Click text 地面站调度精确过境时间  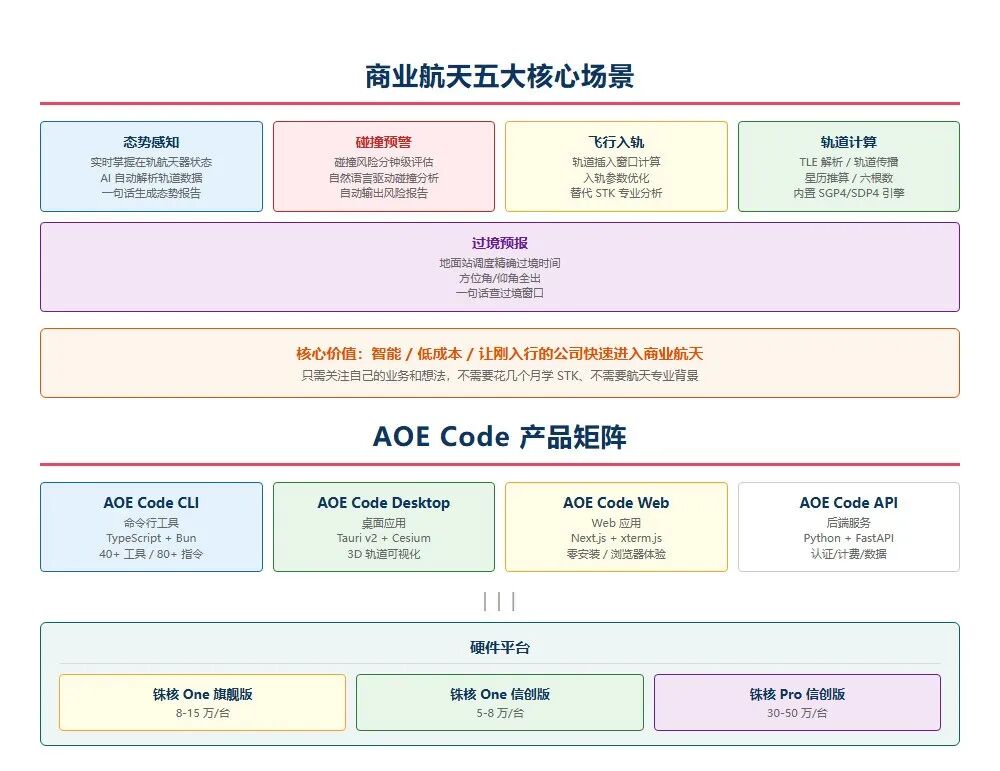pos(499,263)
